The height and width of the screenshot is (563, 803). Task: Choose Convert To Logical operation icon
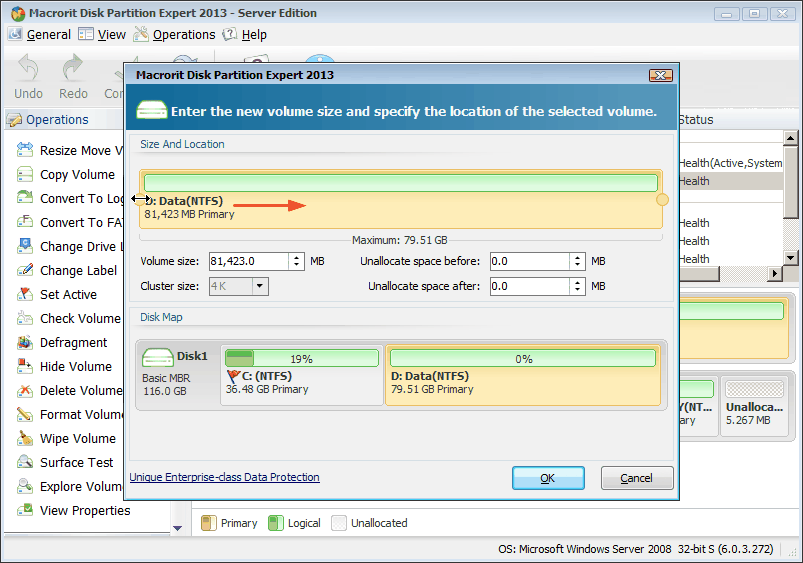[25, 198]
